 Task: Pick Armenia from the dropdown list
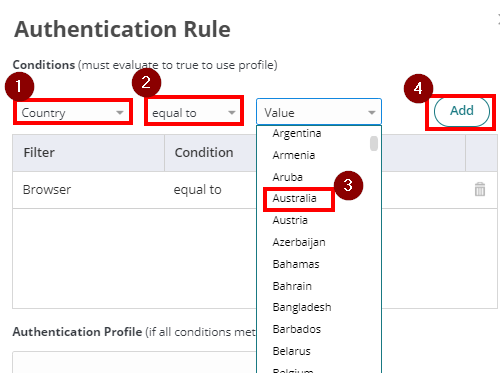pos(294,155)
